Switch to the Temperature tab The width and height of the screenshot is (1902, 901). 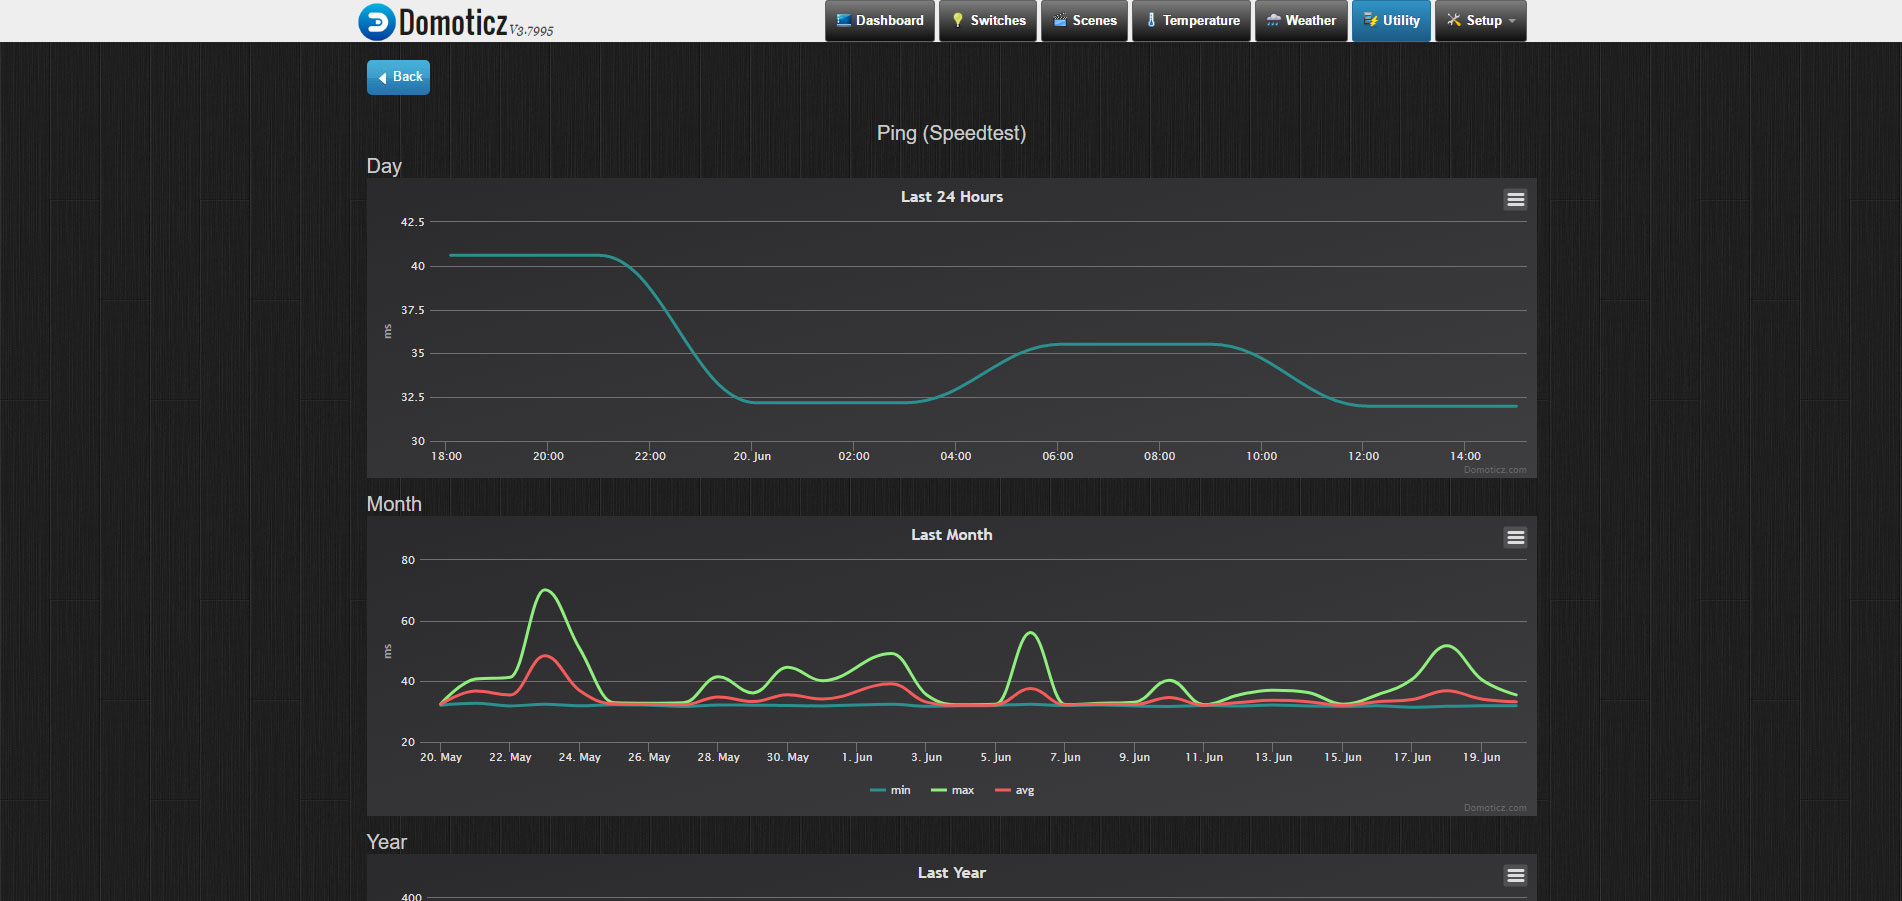tap(1191, 20)
